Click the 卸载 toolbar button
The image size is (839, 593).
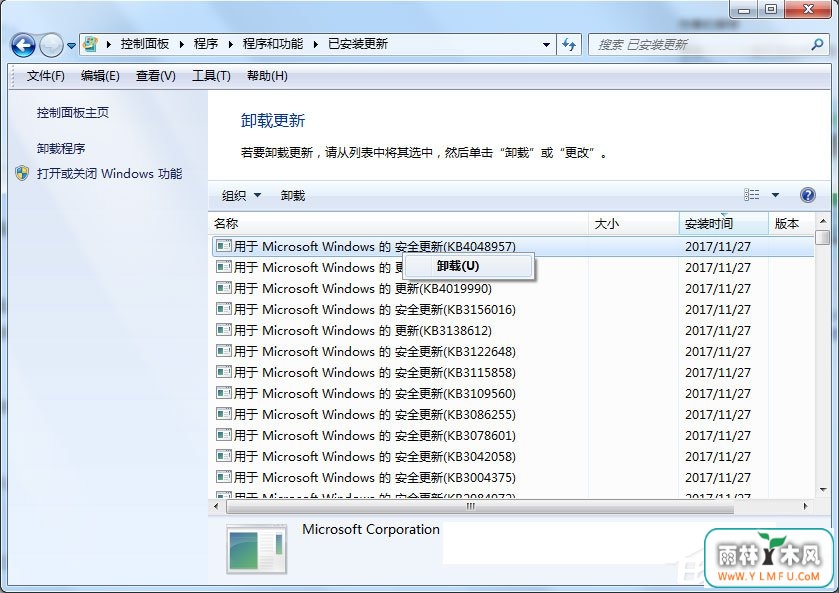[293, 195]
